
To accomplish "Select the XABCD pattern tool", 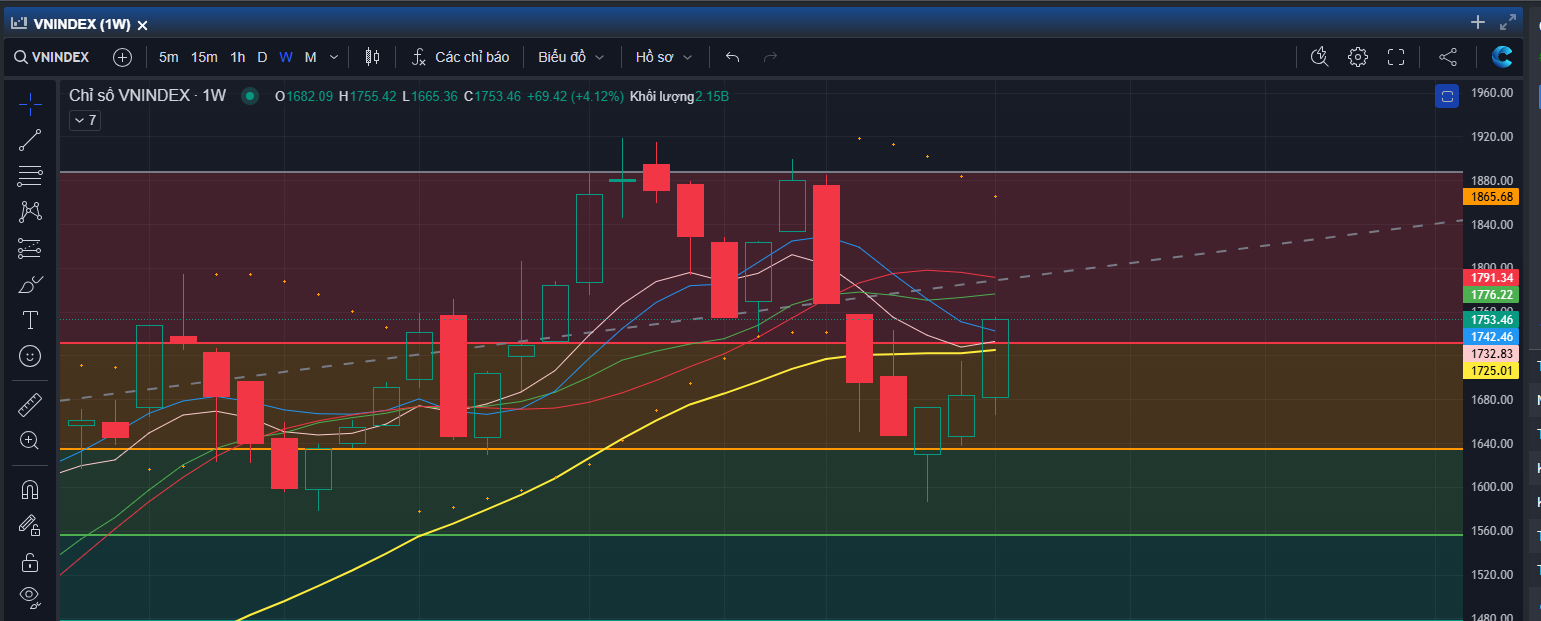I will 30,212.
